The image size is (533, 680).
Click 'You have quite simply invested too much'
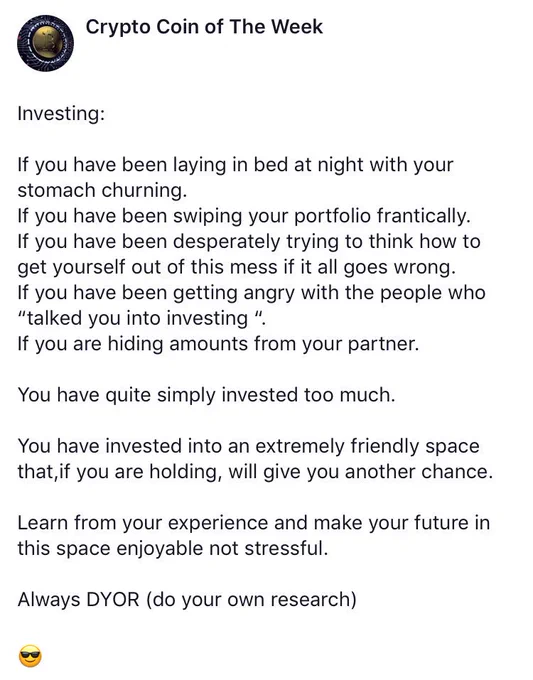click(206, 395)
